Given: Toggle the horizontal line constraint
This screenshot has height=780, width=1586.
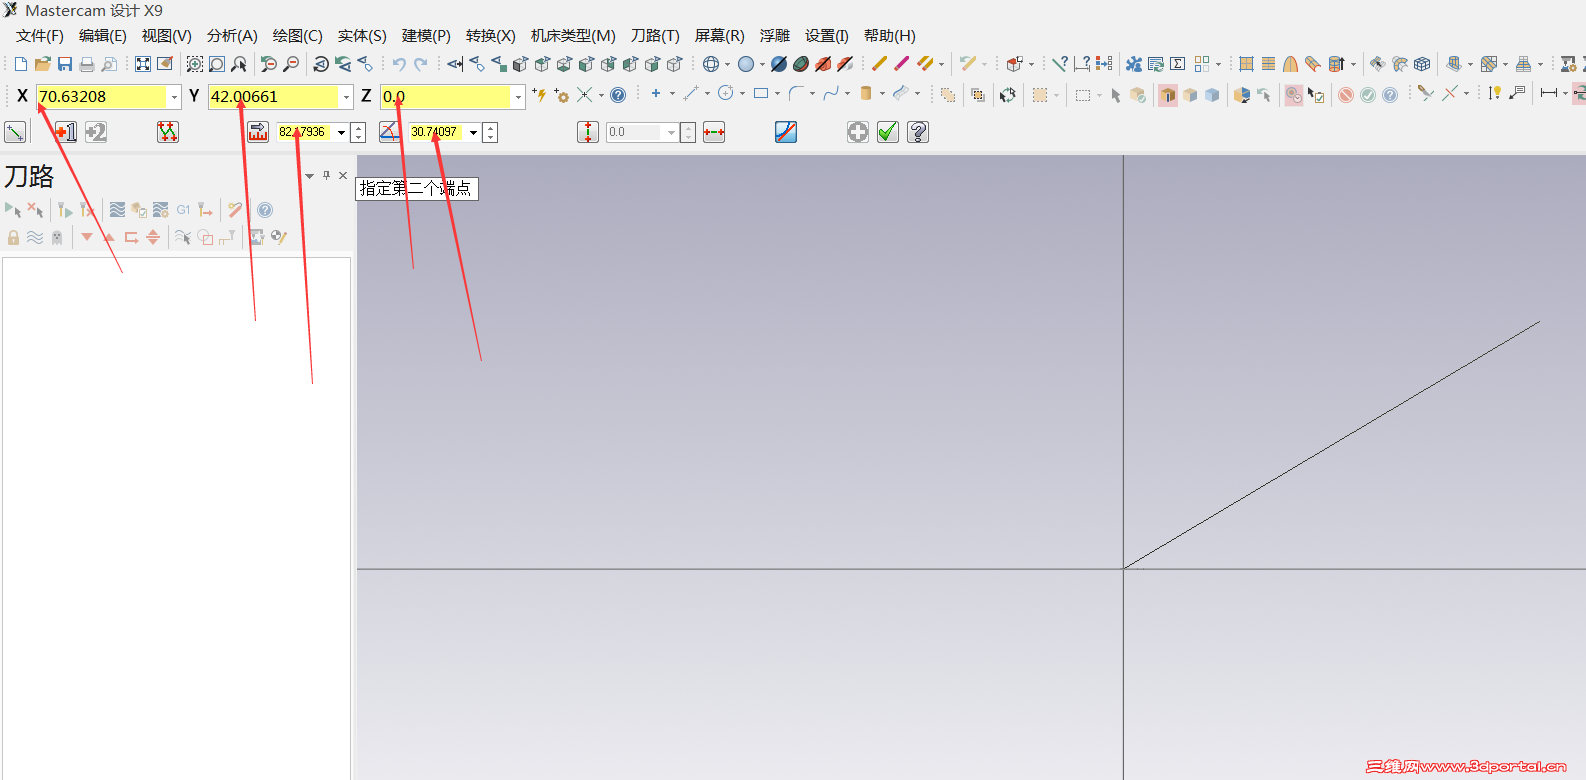Looking at the screenshot, I should click(x=714, y=132).
